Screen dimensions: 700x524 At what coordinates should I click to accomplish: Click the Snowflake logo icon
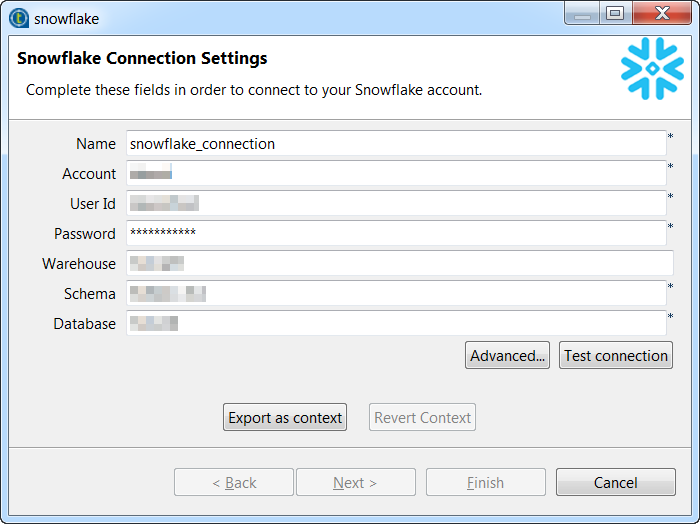pyautogui.click(x=652, y=69)
